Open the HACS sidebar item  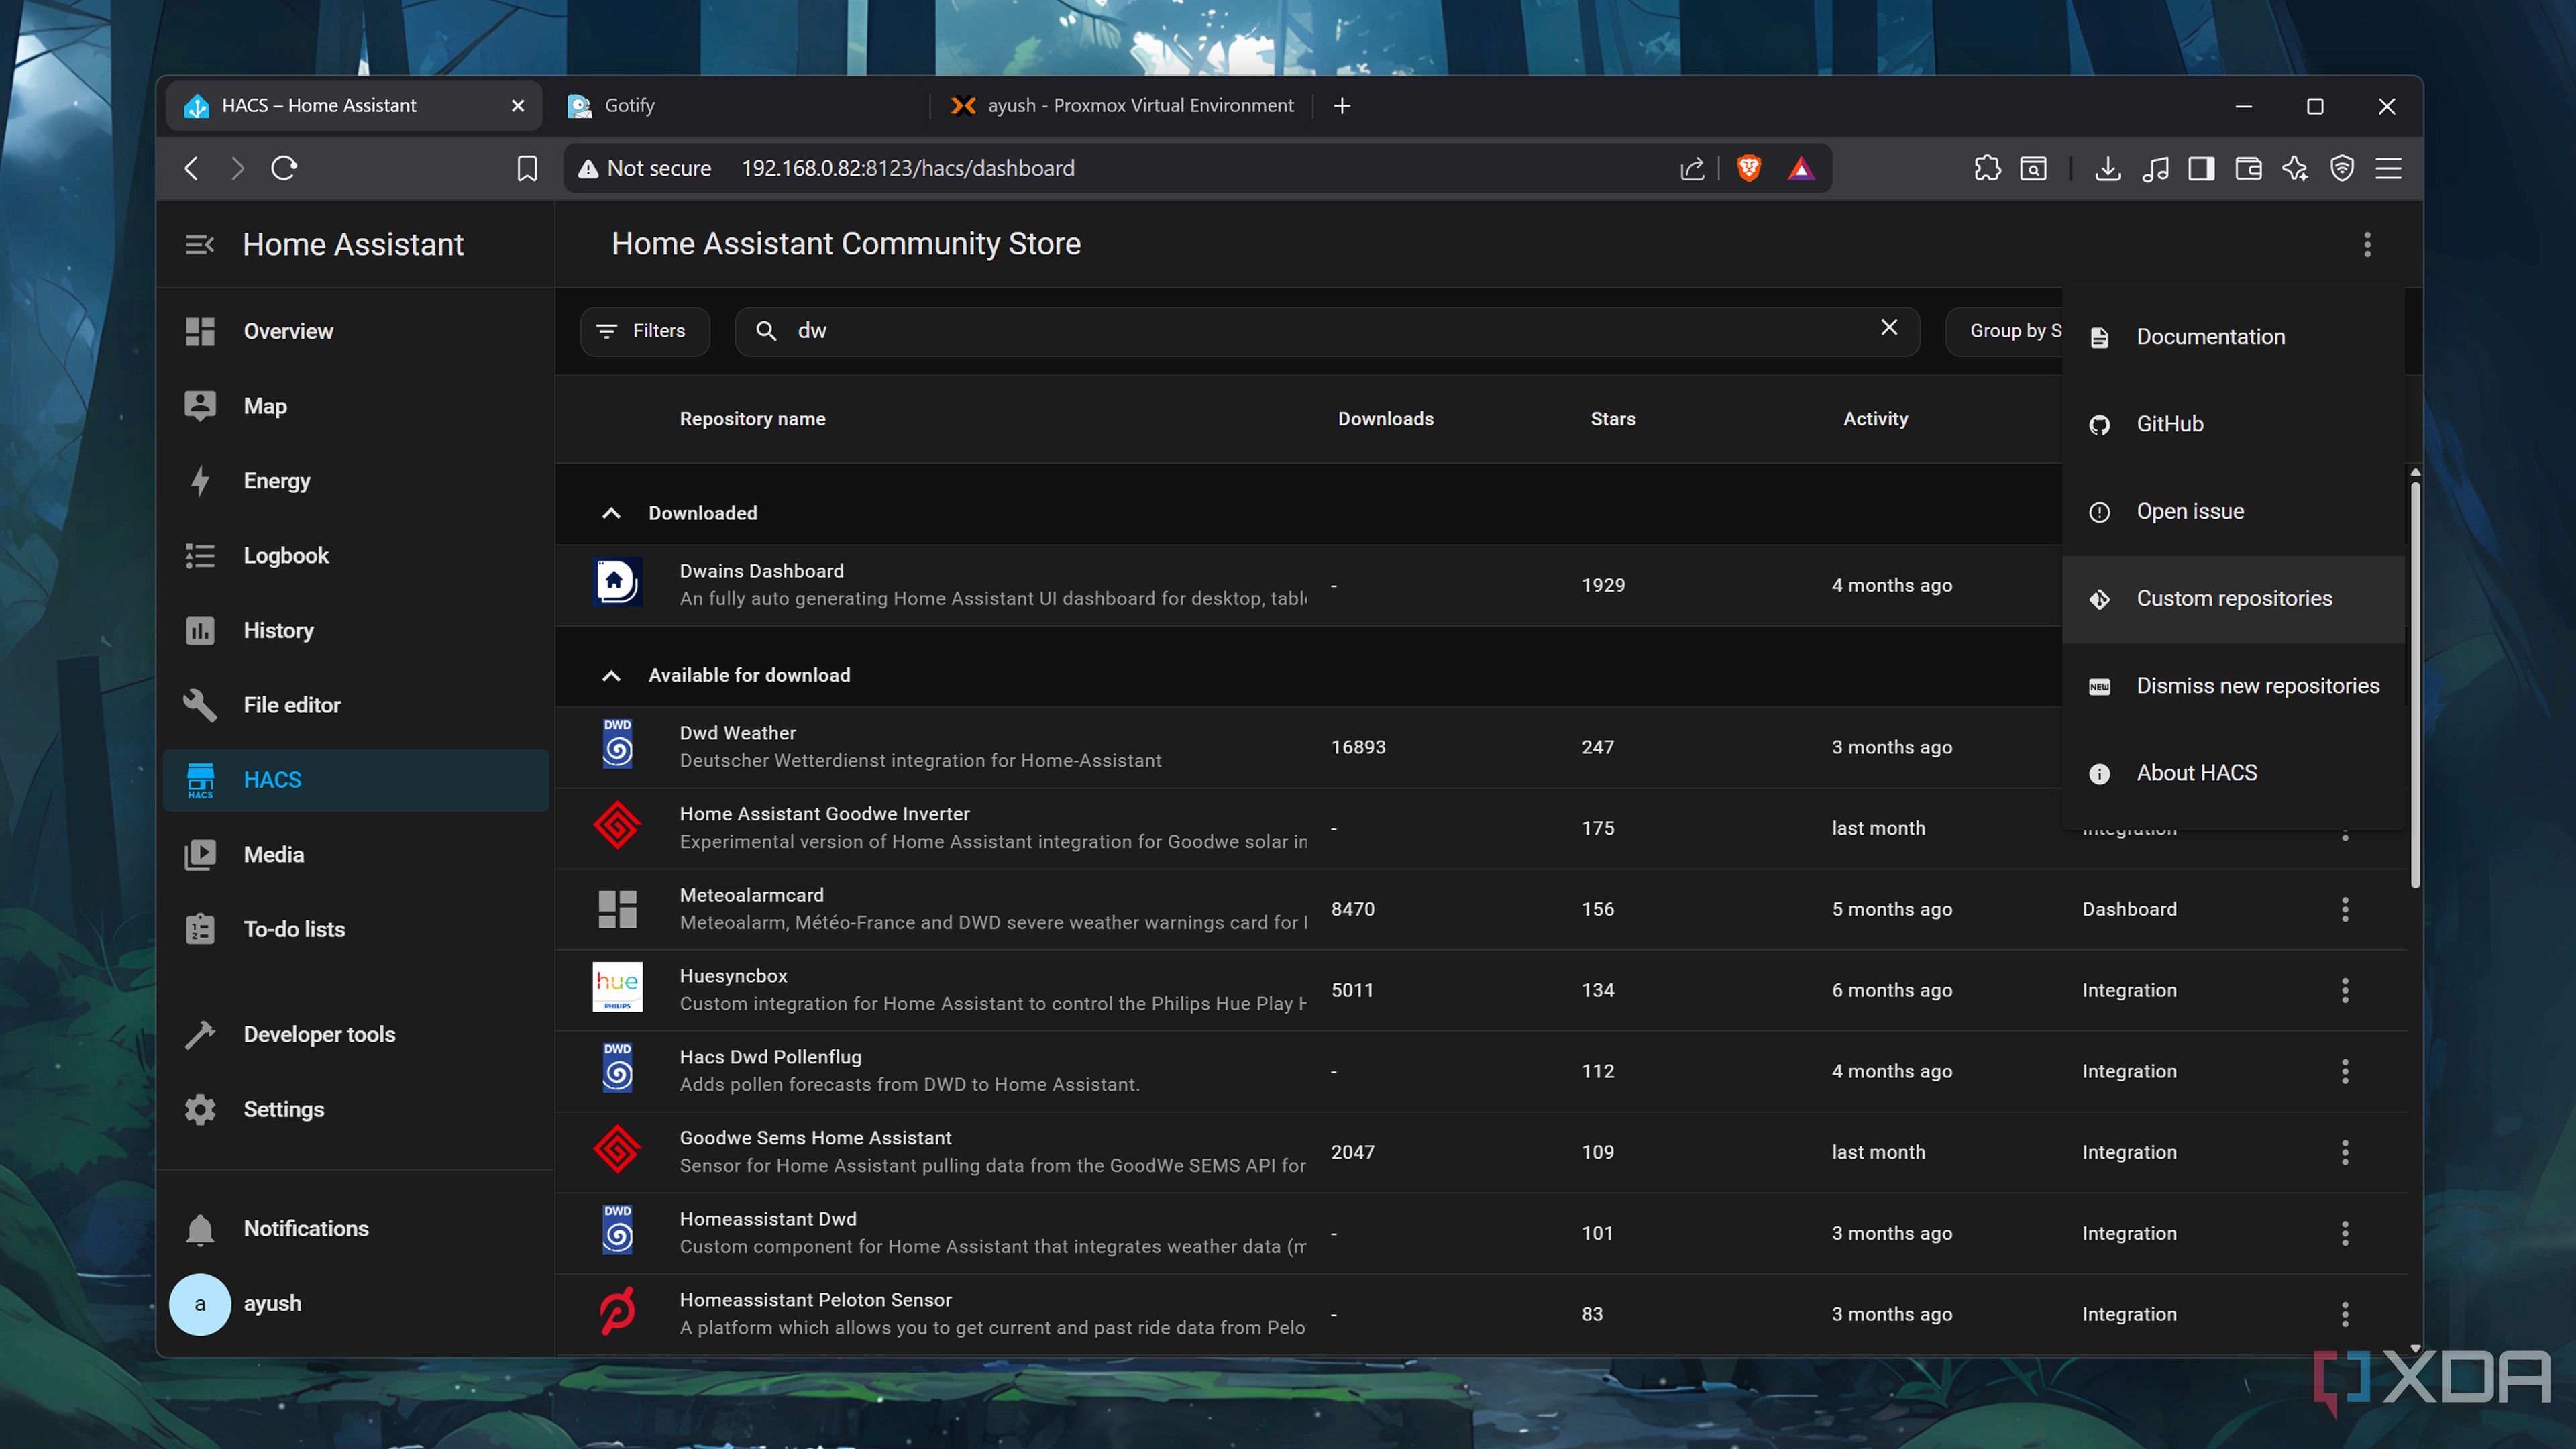click(x=355, y=779)
